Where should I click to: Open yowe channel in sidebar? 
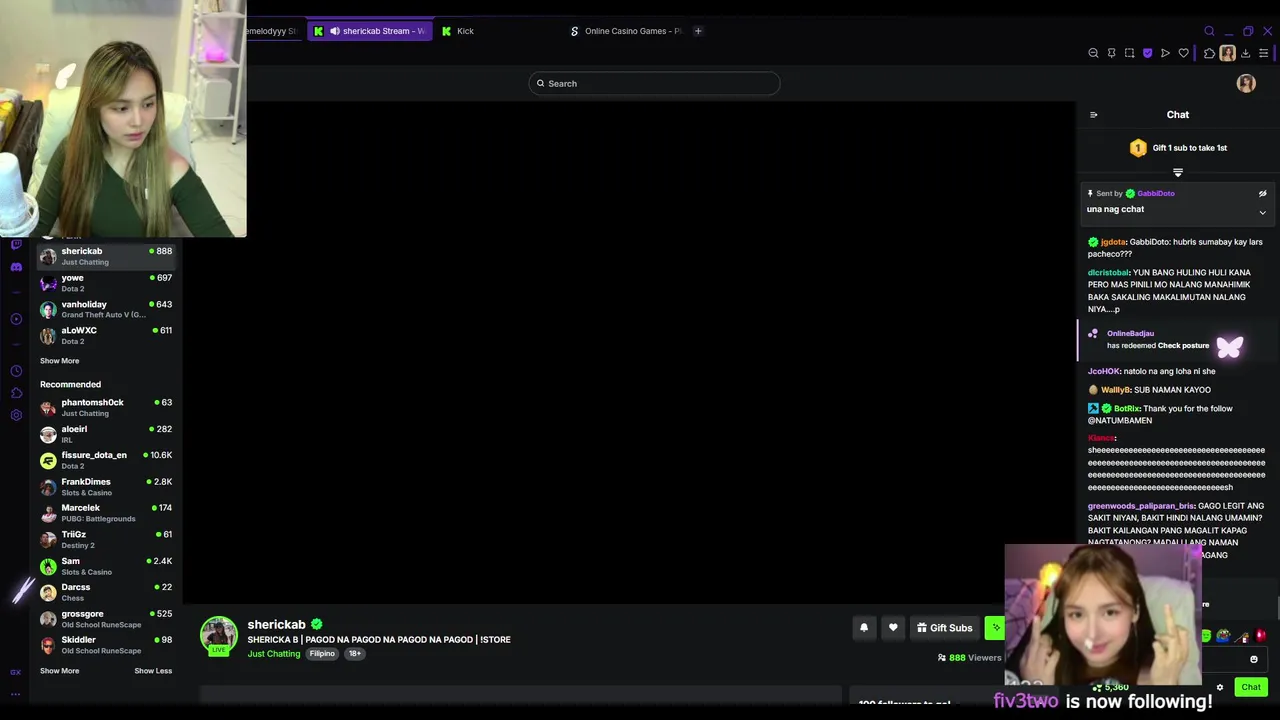pyautogui.click(x=106, y=283)
